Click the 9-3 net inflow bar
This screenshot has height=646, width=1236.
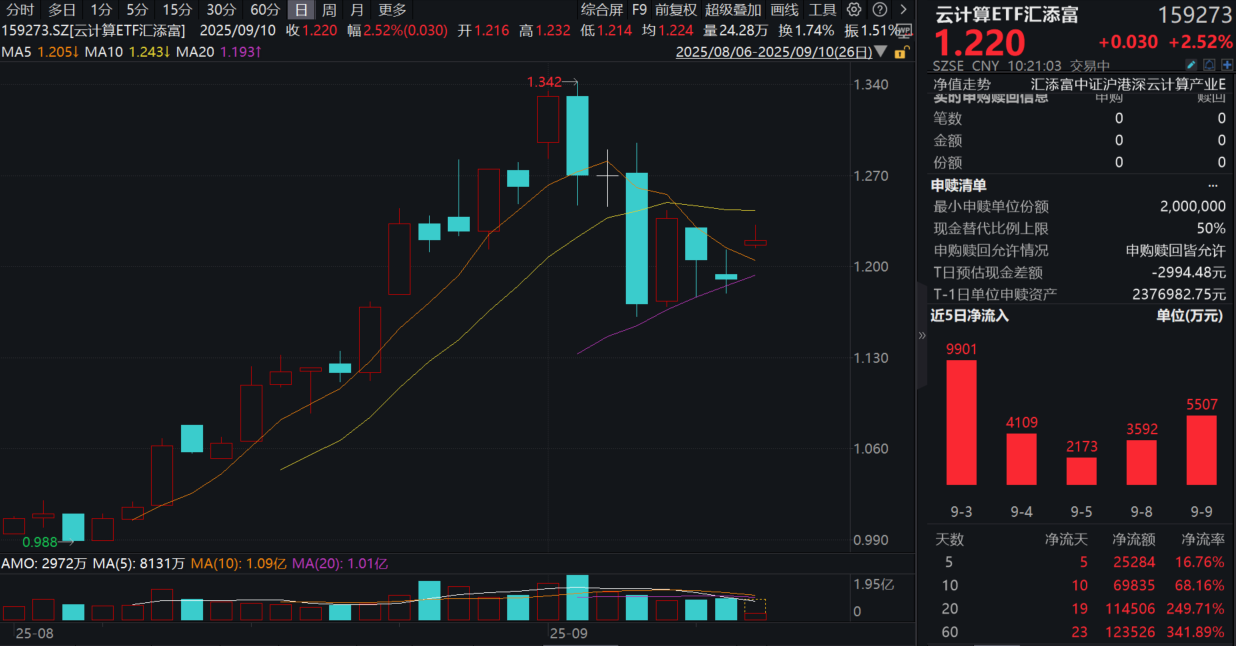click(x=961, y=425)
